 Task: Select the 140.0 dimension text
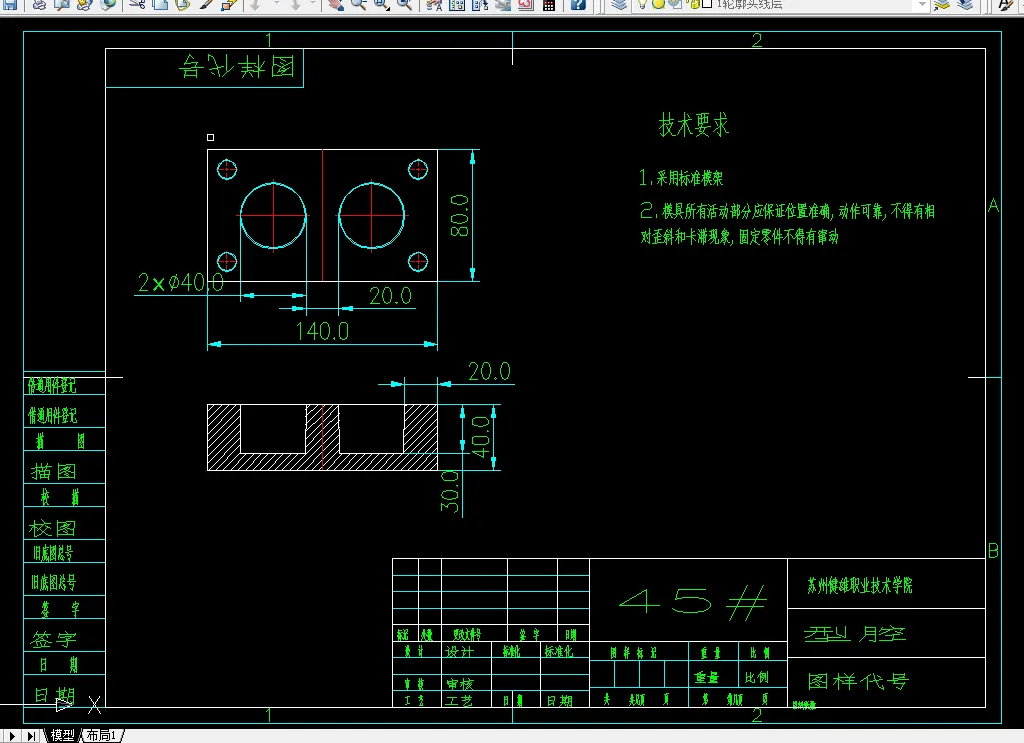[322, 331]
